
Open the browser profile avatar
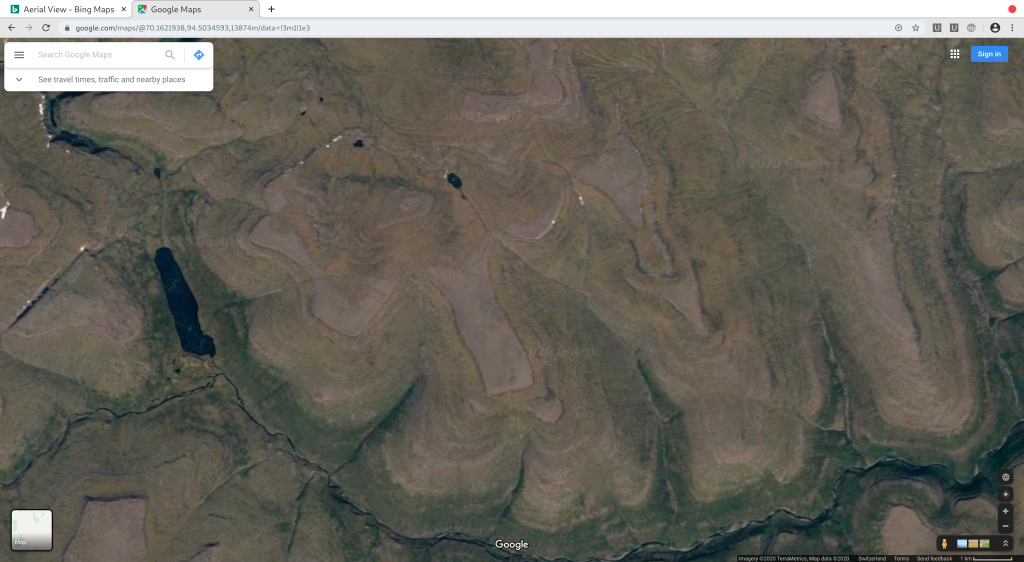point(995,27)
